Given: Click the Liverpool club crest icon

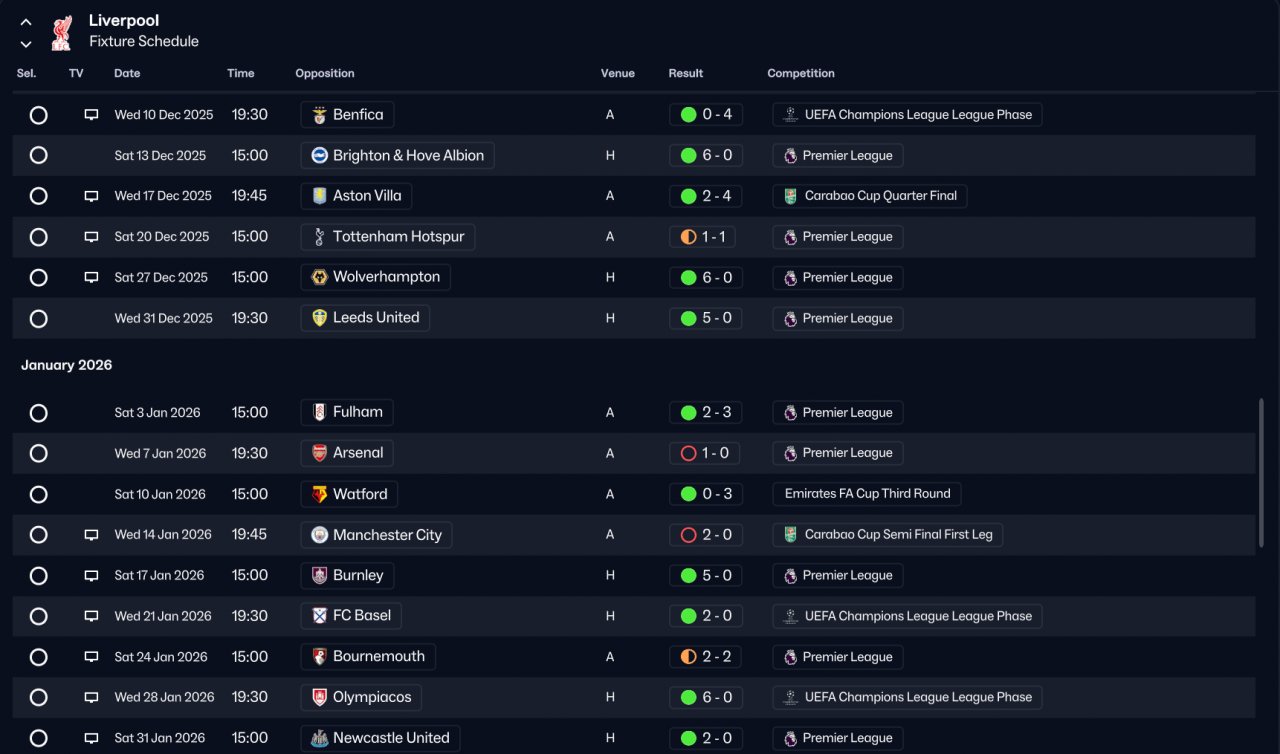Looking at the screenshot, I should (62, 32).
